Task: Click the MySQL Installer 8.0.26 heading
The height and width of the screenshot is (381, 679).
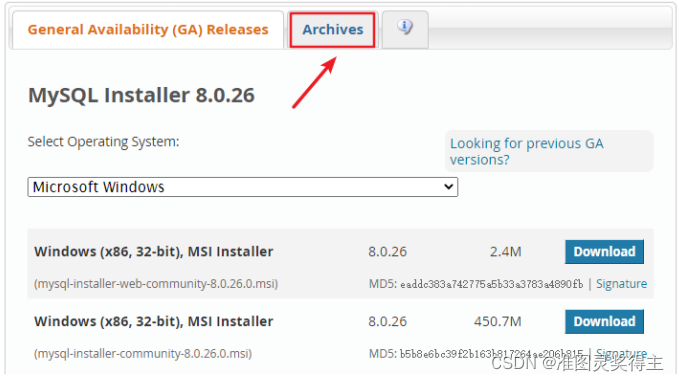Action: coord(141,95)
